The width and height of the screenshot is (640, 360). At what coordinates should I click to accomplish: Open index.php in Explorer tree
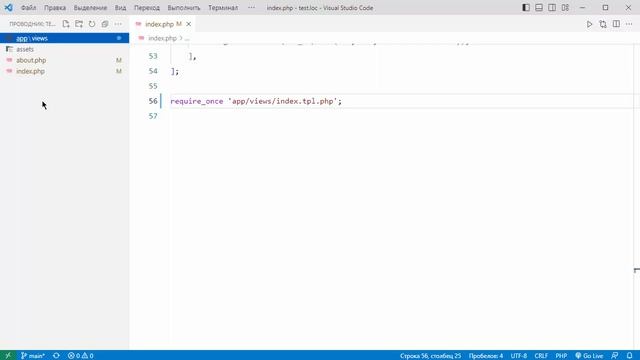click(64, 71)
